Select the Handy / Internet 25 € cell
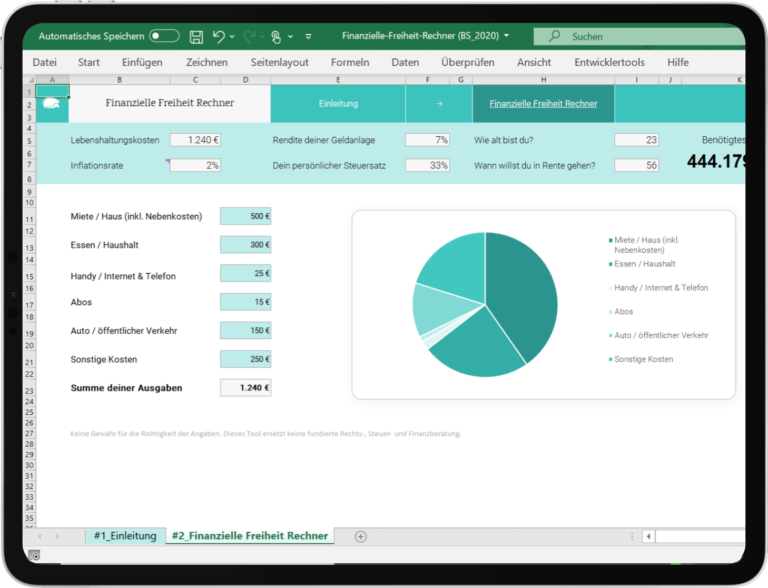 [245, 273]
